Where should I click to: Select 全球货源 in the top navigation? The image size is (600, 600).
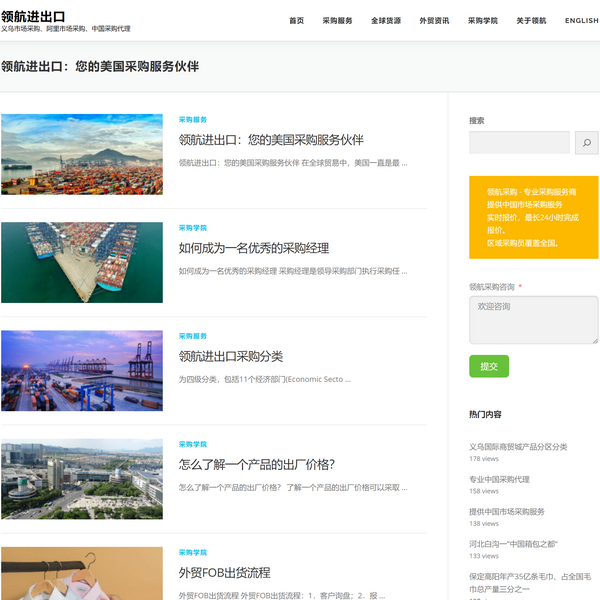[385, 20]
